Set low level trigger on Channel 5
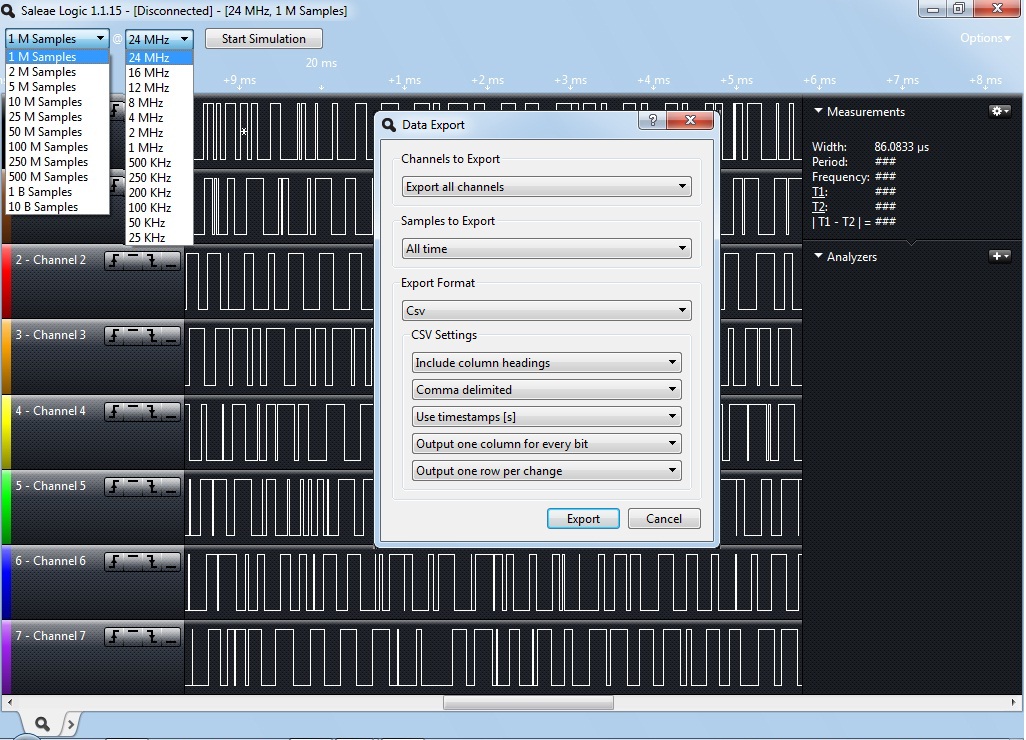Viewport: 1026px width, 740px height. [170, 487]
